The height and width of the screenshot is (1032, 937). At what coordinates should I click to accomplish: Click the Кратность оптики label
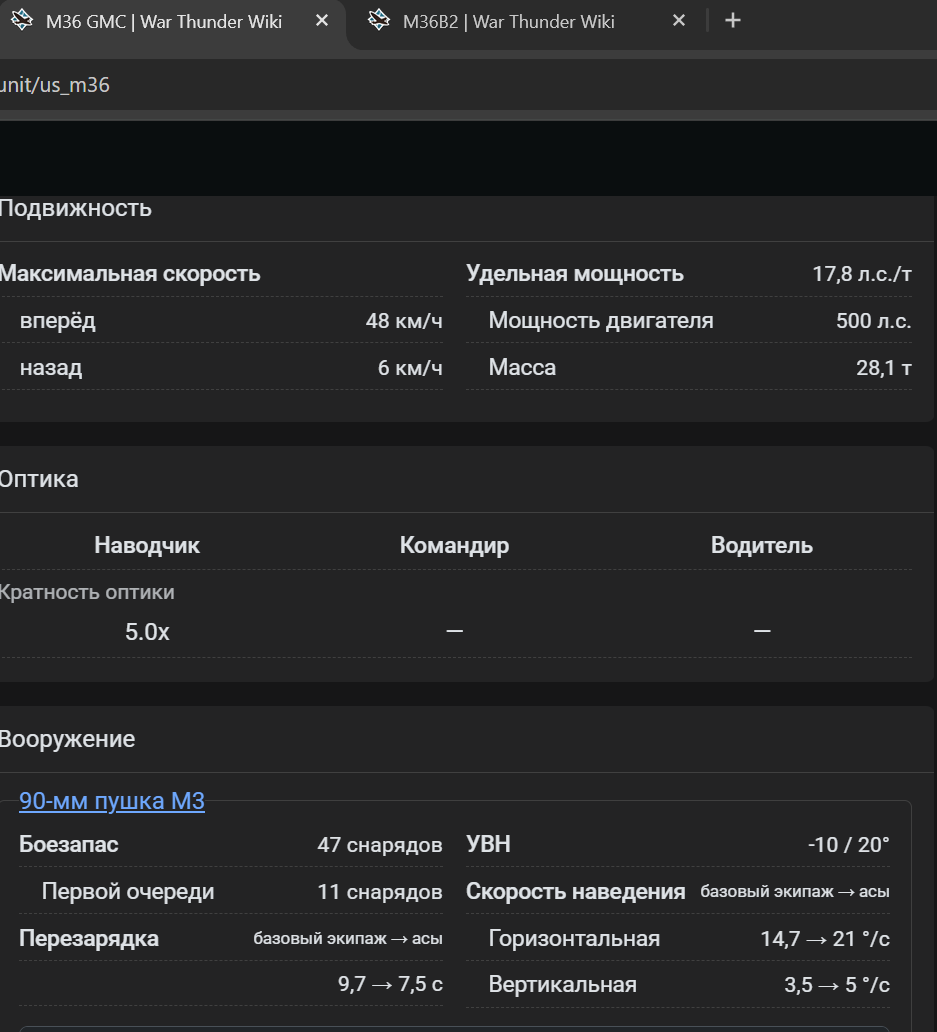click(x=87, y=592)
